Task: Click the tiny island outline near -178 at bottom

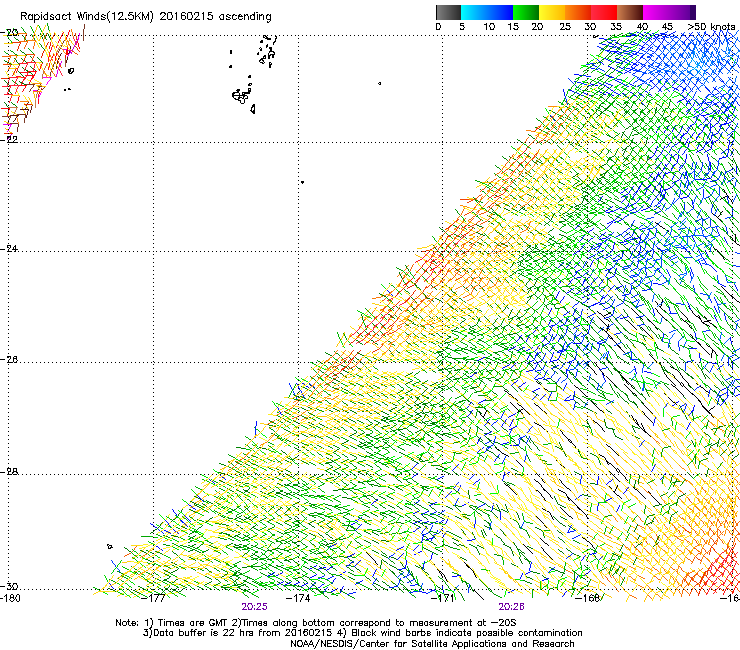Action: point(109,546)
